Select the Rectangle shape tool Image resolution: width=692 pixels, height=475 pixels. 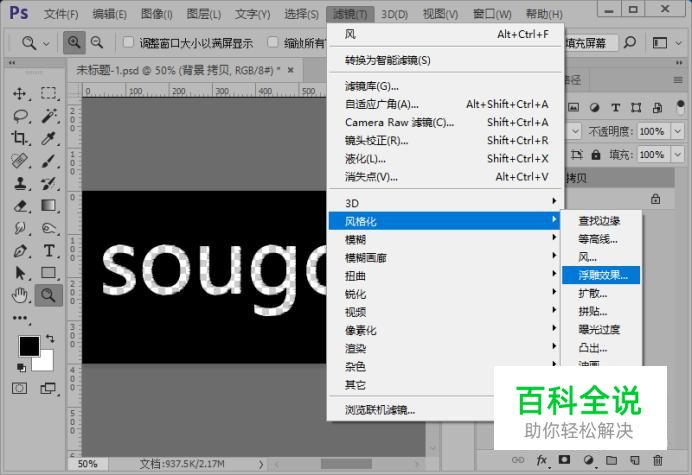(49, 273)
